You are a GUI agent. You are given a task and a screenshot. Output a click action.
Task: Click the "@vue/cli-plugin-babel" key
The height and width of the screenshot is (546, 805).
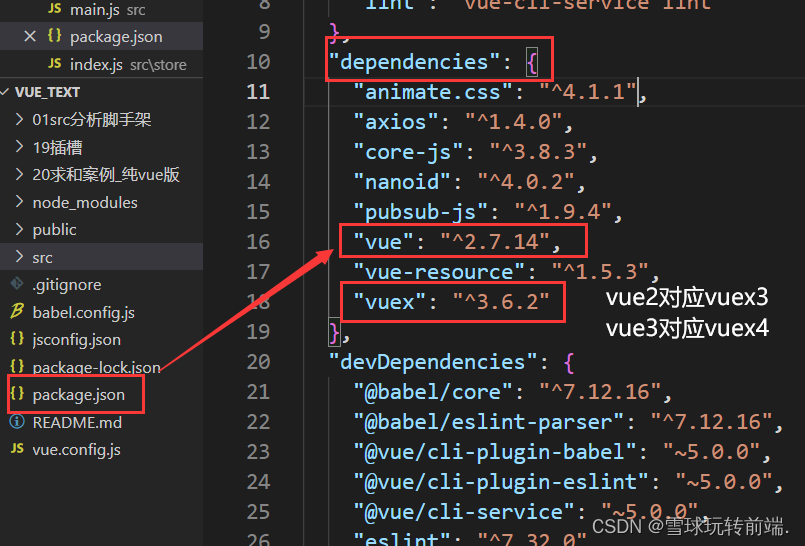point(495,452)
